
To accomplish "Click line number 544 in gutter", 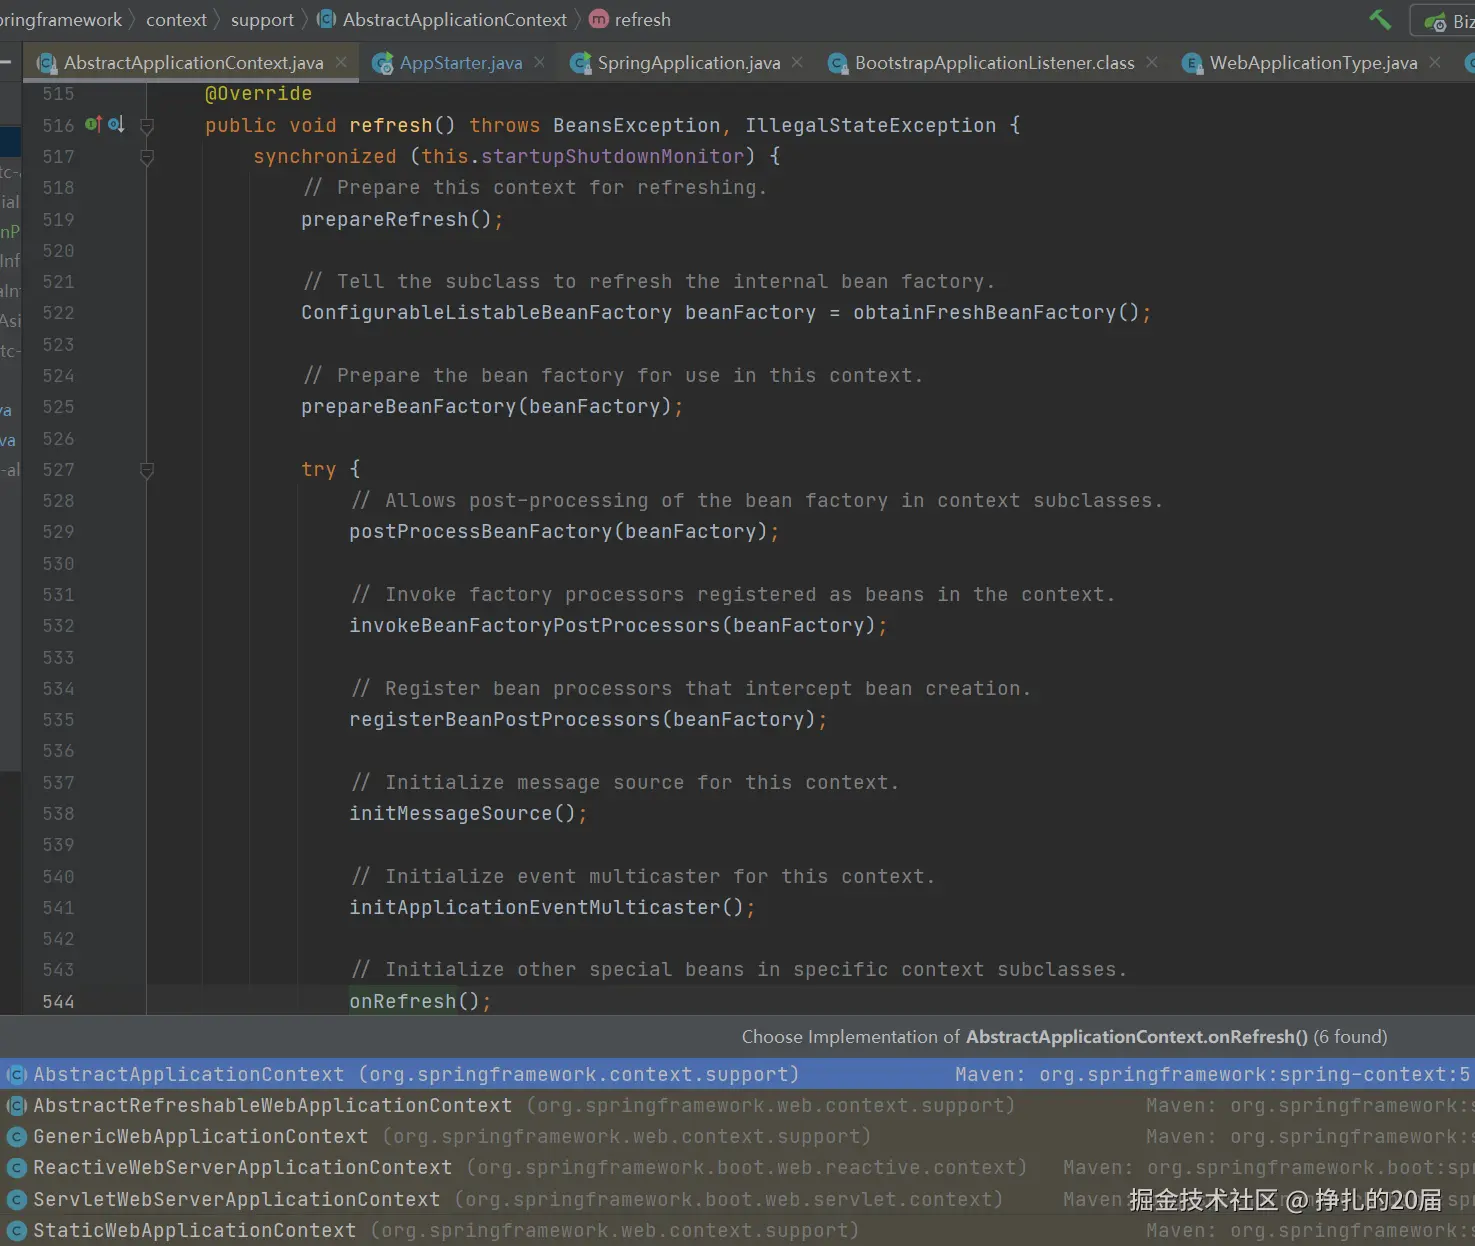I will pos(58,1002).
